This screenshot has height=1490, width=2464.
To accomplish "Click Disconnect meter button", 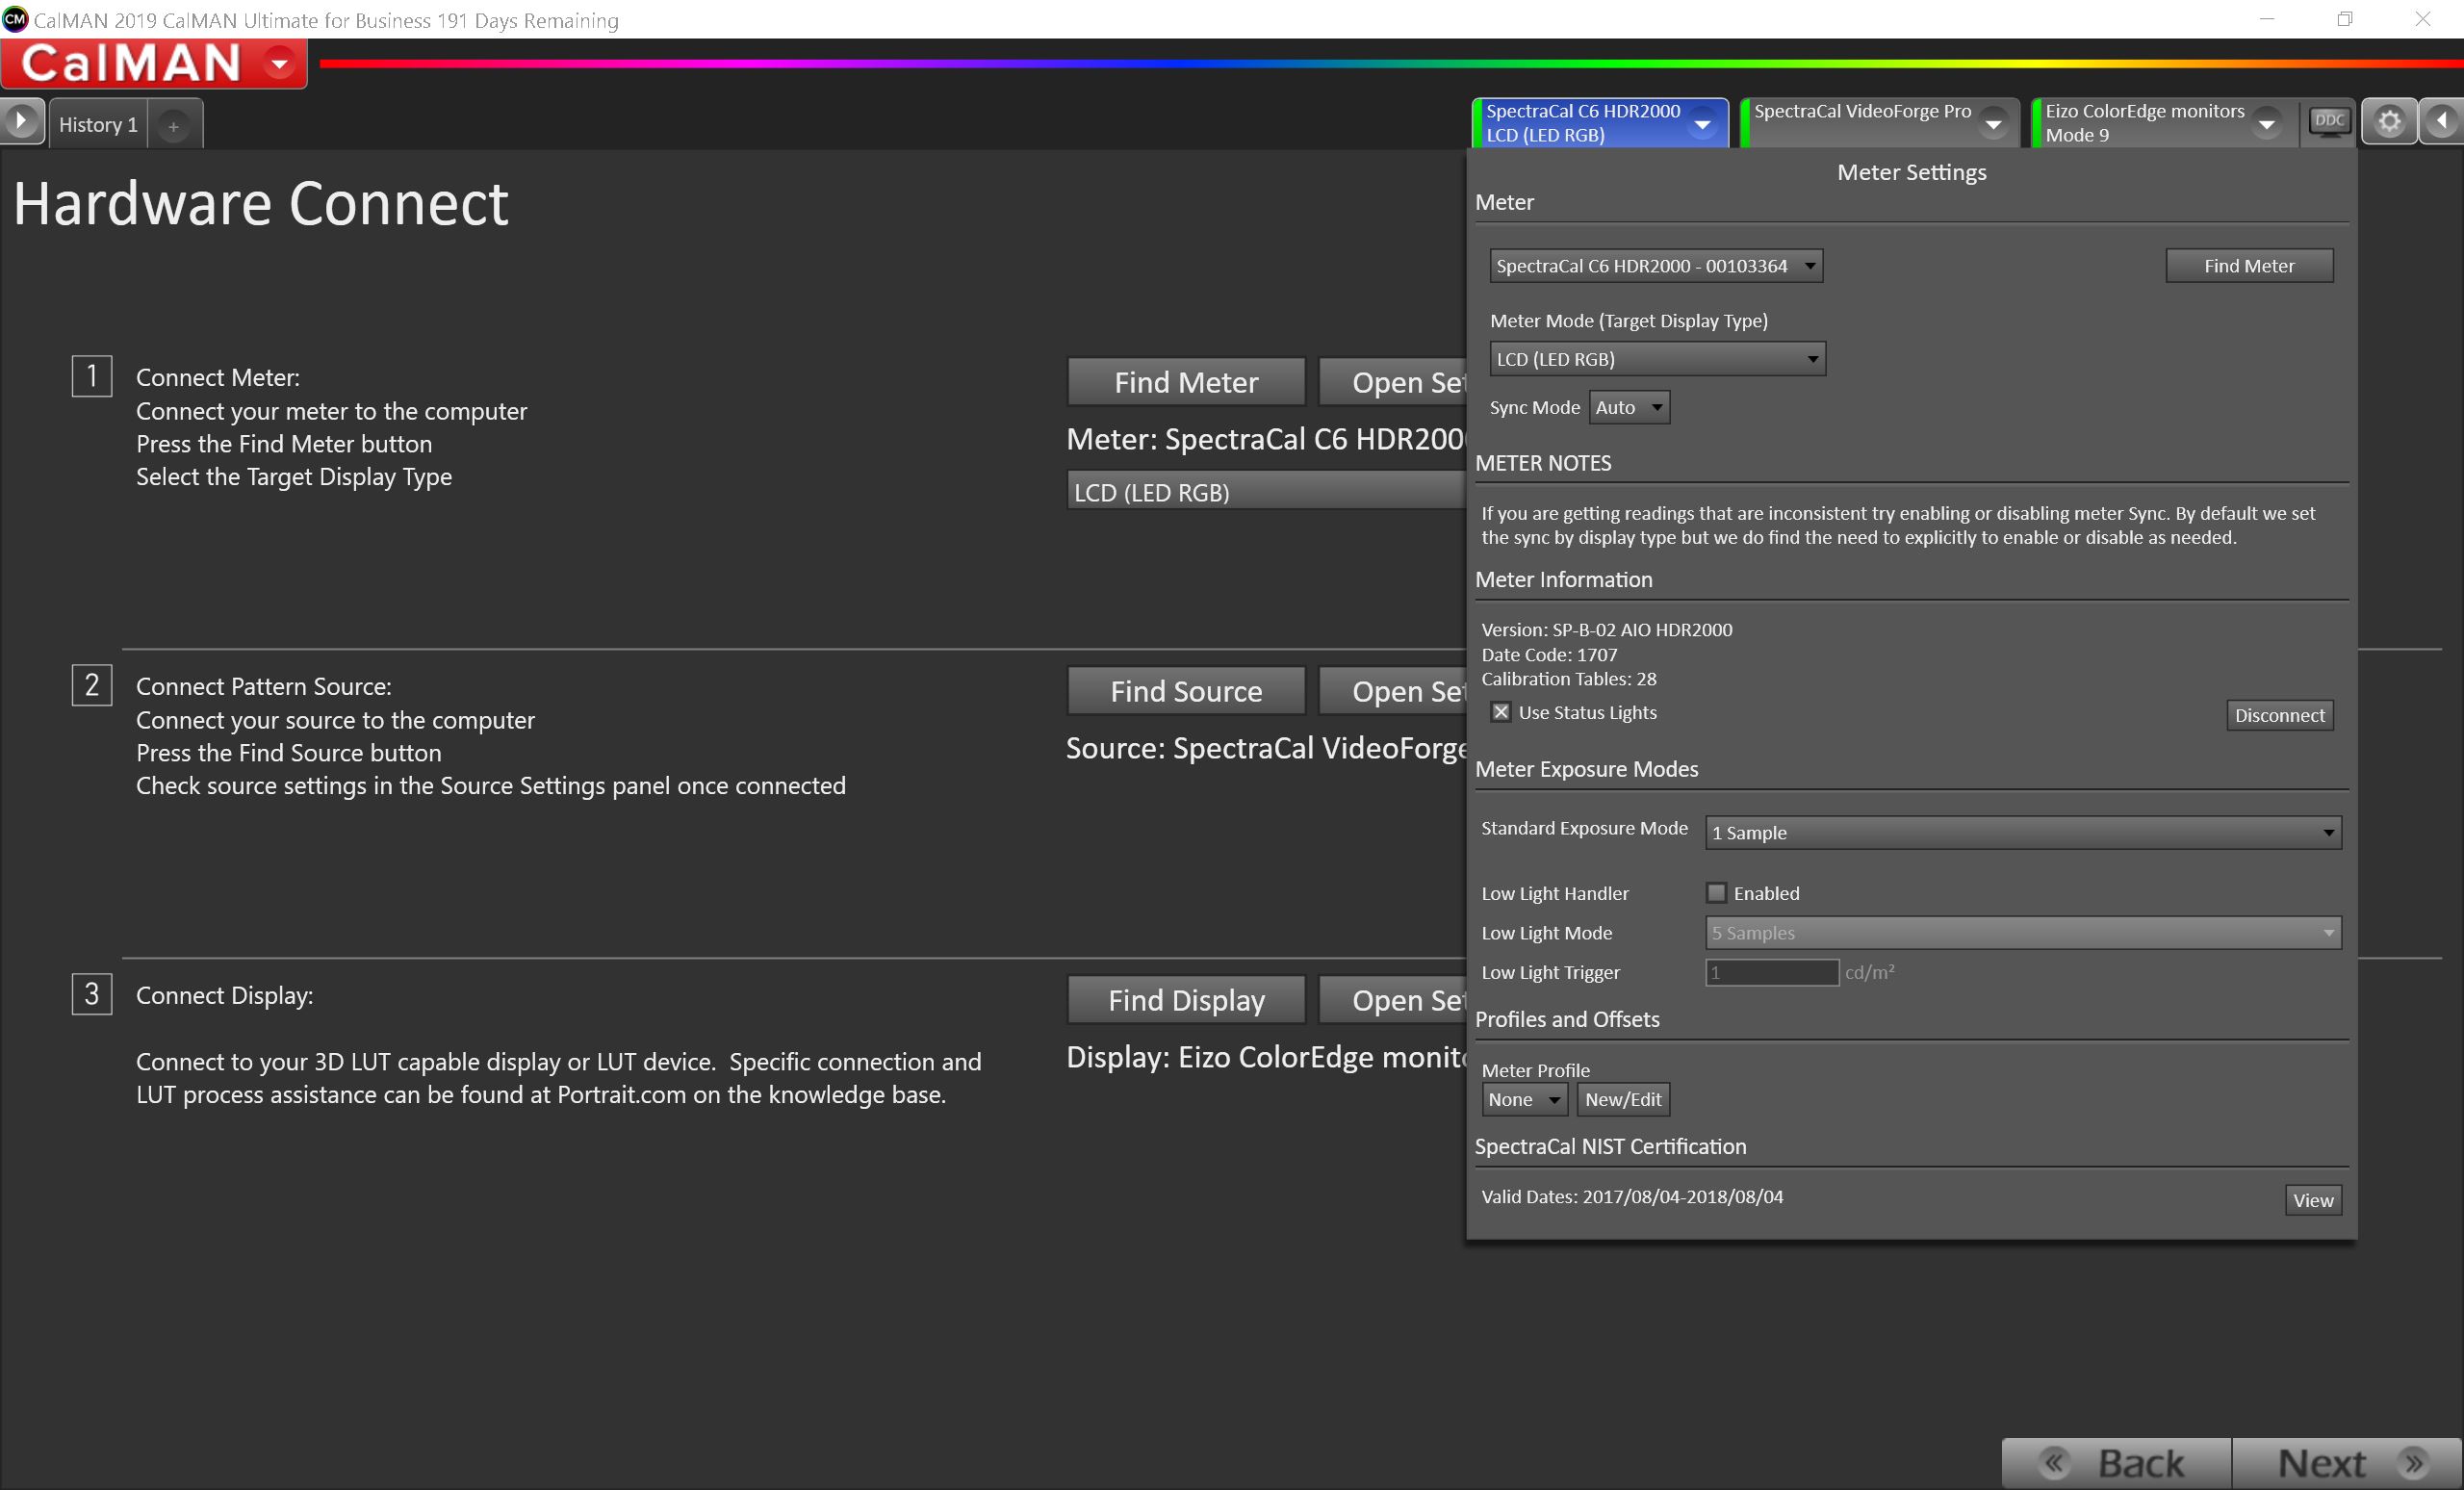I will pos(2279,715).
